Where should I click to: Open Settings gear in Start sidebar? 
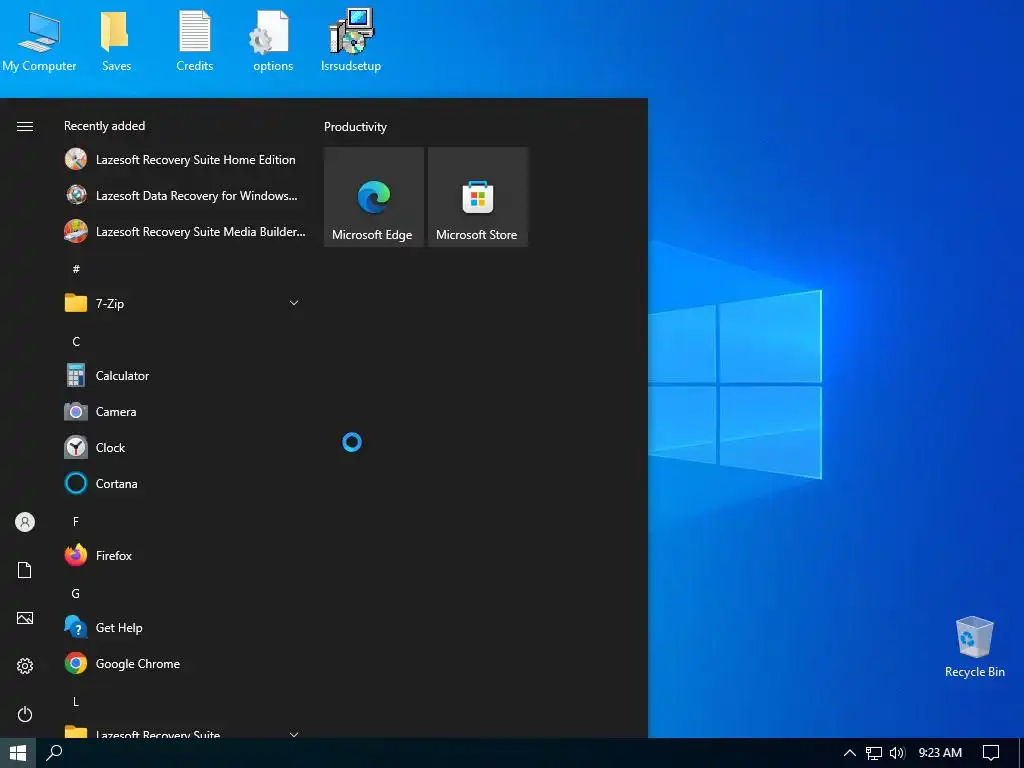tap(25, 665)
